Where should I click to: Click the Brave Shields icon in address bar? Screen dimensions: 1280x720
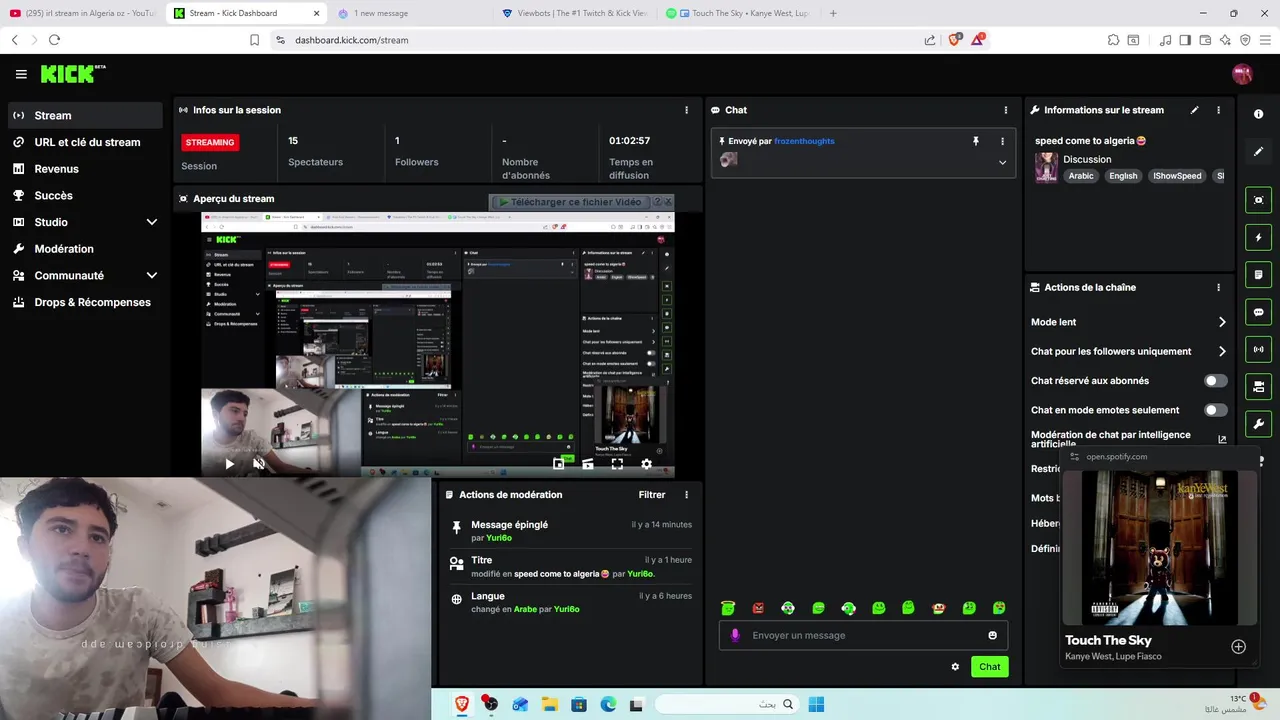click(954, 40)
